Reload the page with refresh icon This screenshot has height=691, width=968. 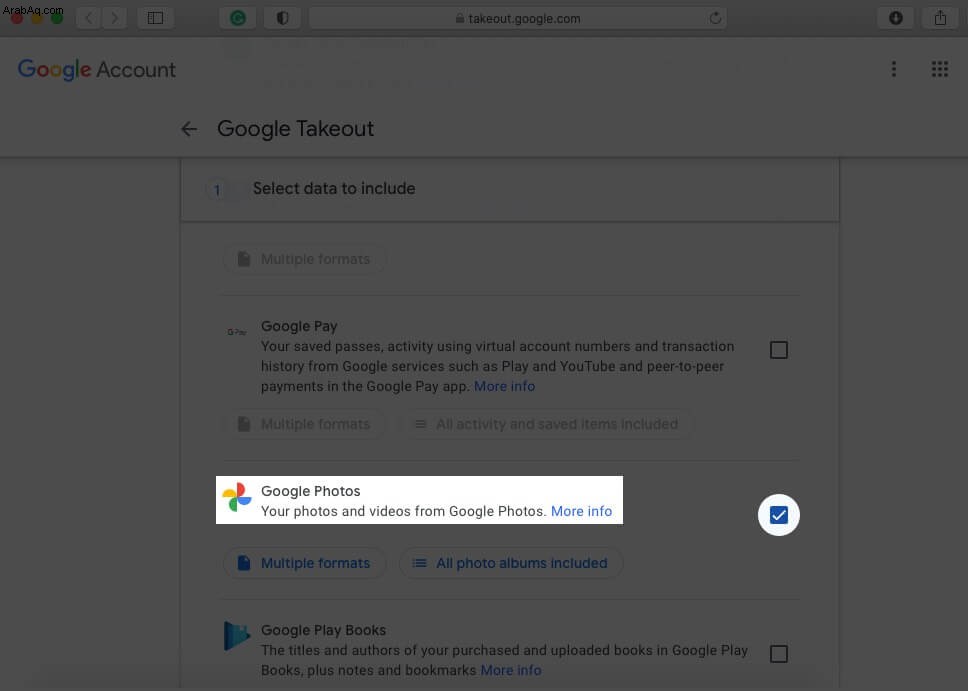[x=716, y=18]
